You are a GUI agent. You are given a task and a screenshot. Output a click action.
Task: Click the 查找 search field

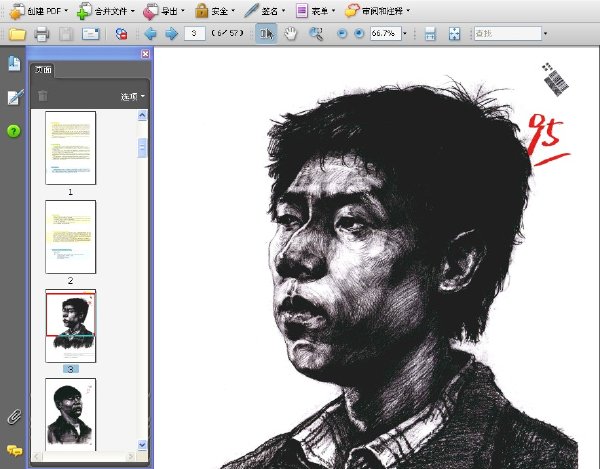tap(508, 34)
